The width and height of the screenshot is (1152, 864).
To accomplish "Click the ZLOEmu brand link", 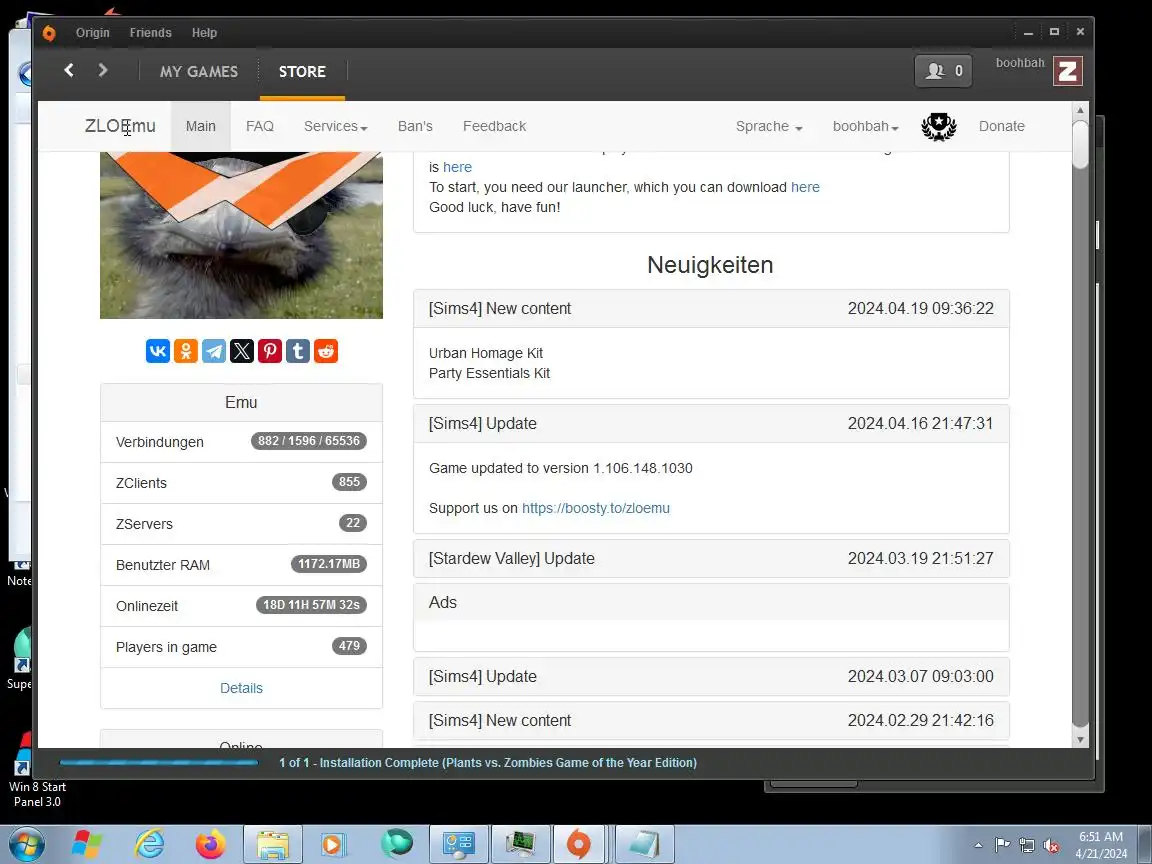I will point(120,126).
